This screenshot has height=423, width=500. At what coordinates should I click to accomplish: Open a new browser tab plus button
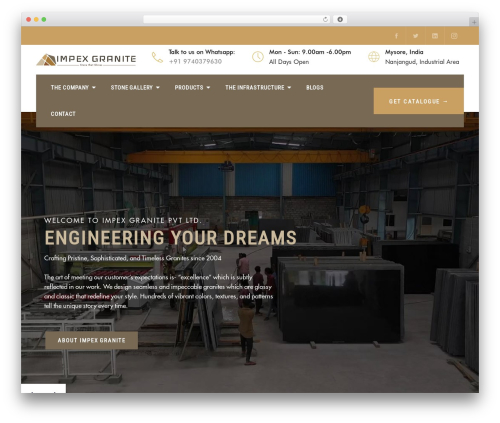(474, 22)
